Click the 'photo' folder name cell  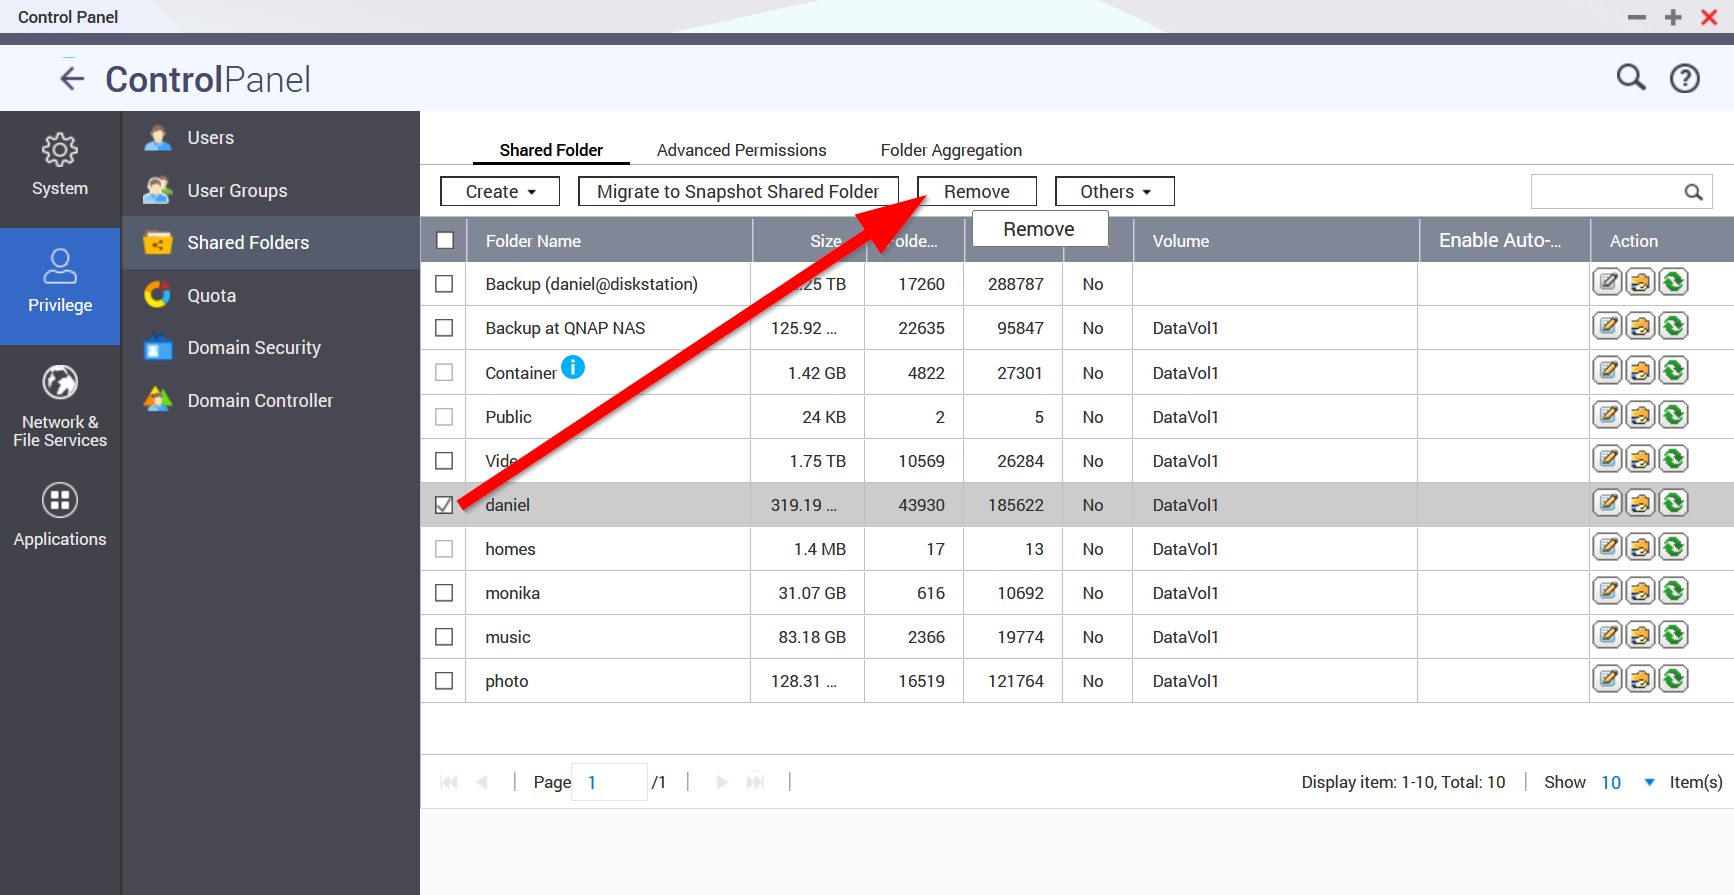coord(609,681)
